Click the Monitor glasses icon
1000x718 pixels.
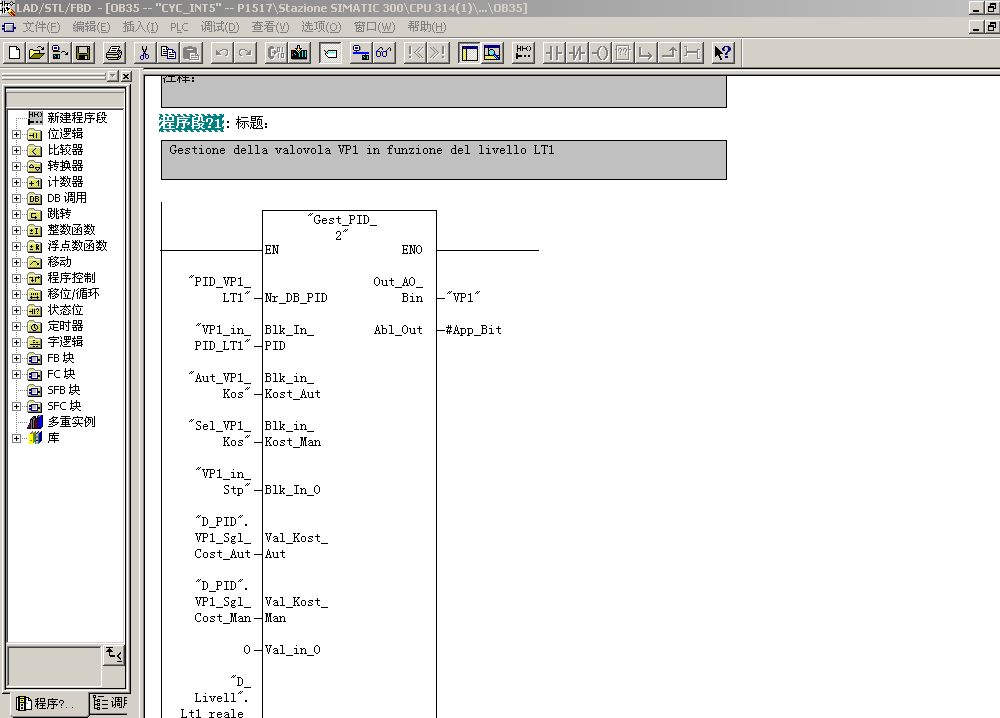point(385,53)
